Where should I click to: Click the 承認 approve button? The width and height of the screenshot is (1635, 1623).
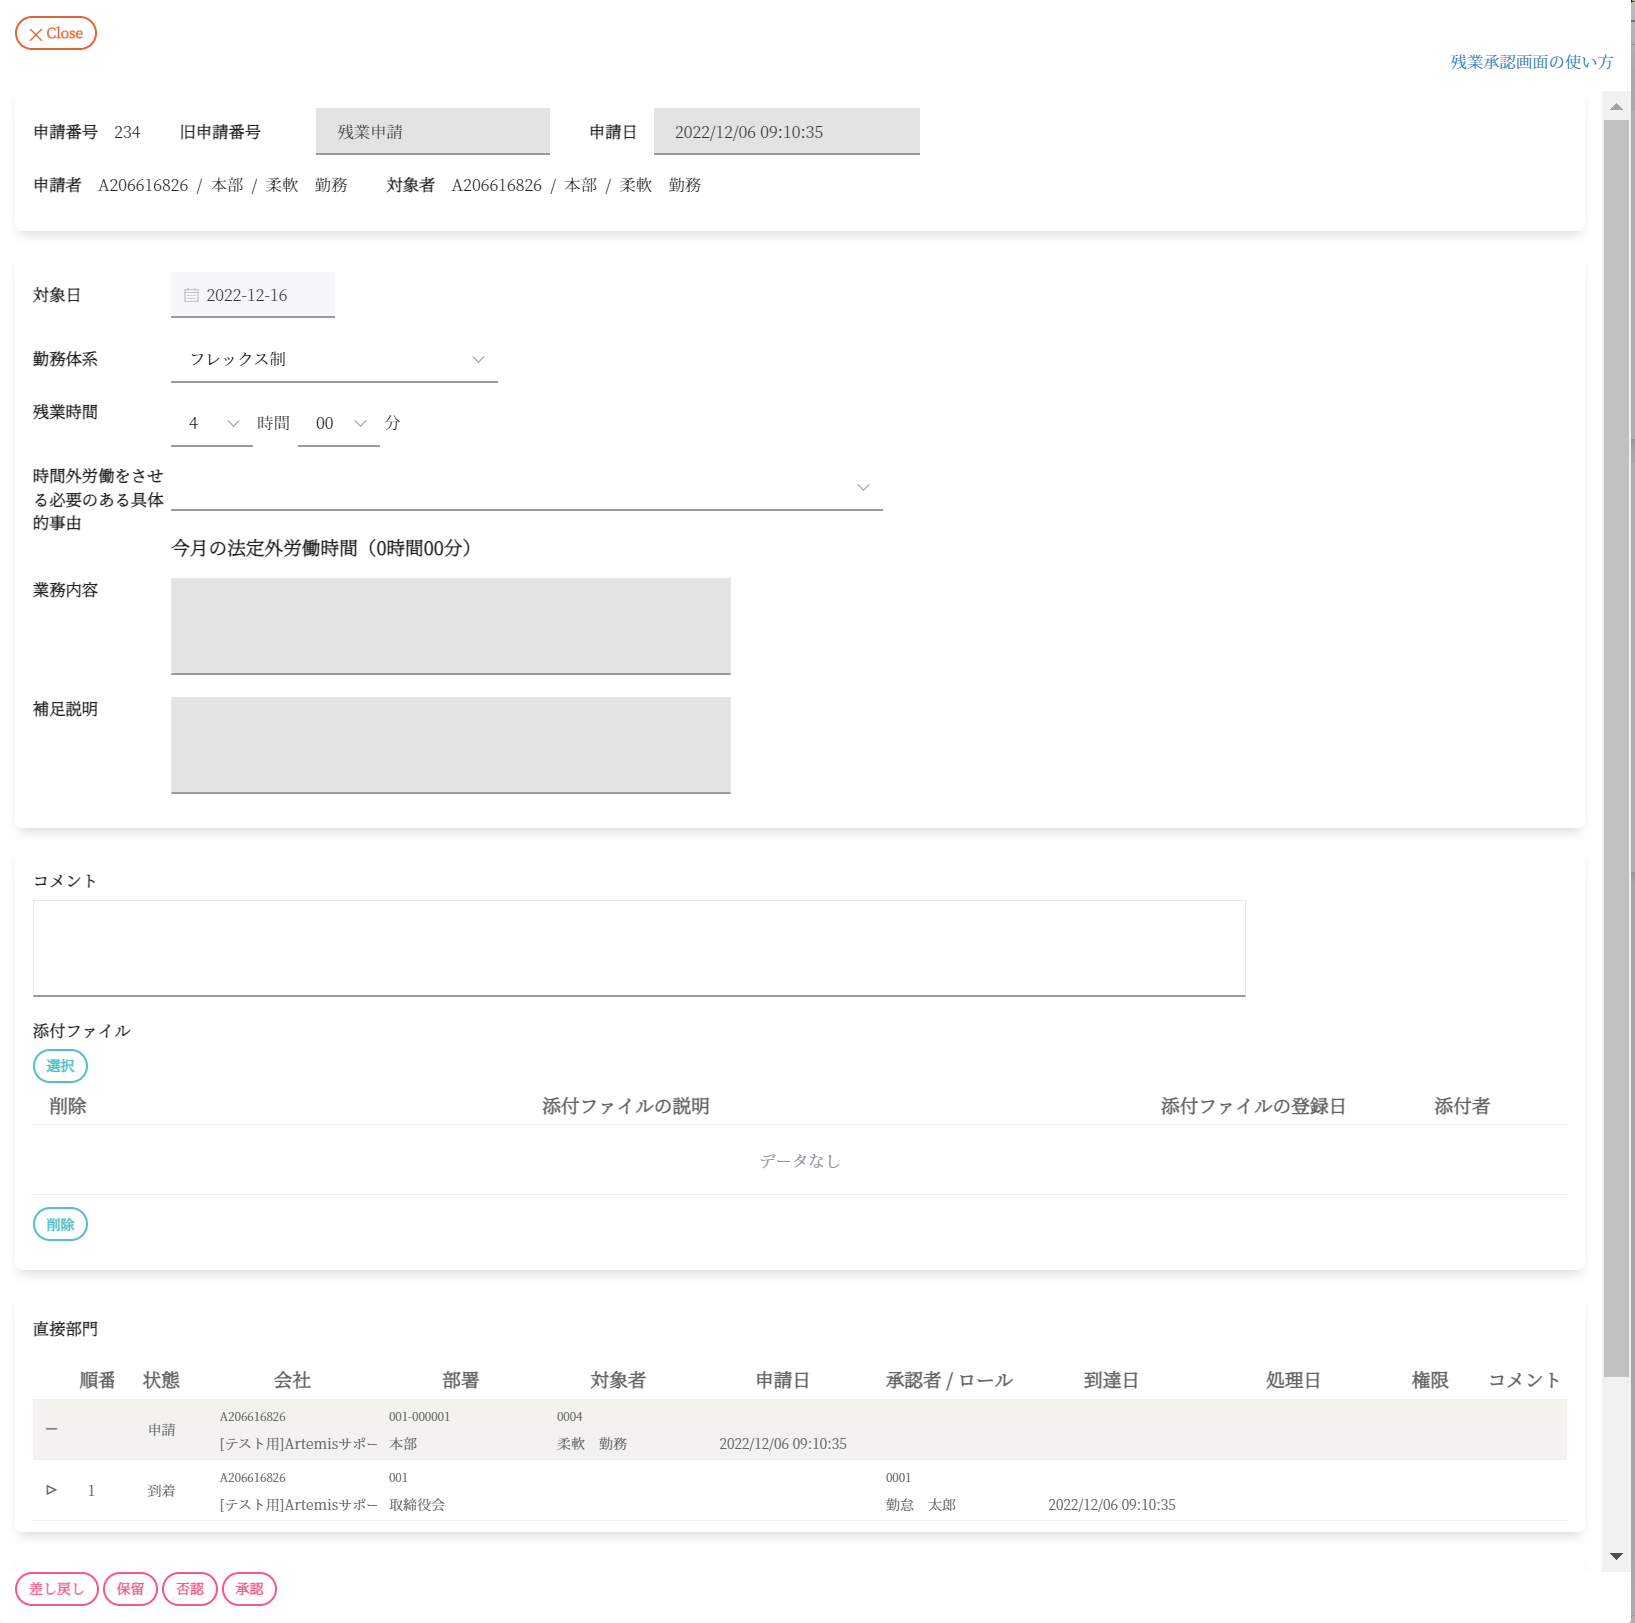coord(249,1589)
